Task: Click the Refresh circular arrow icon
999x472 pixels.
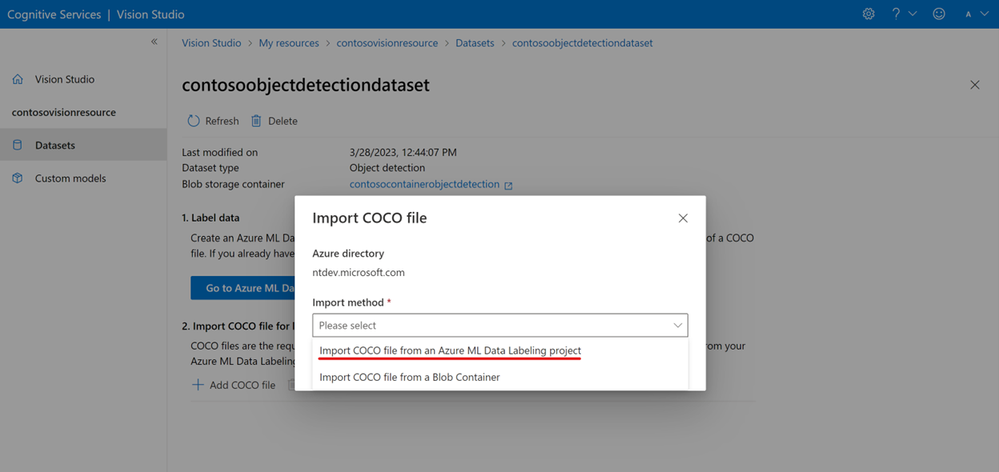Action: (194, 121)
